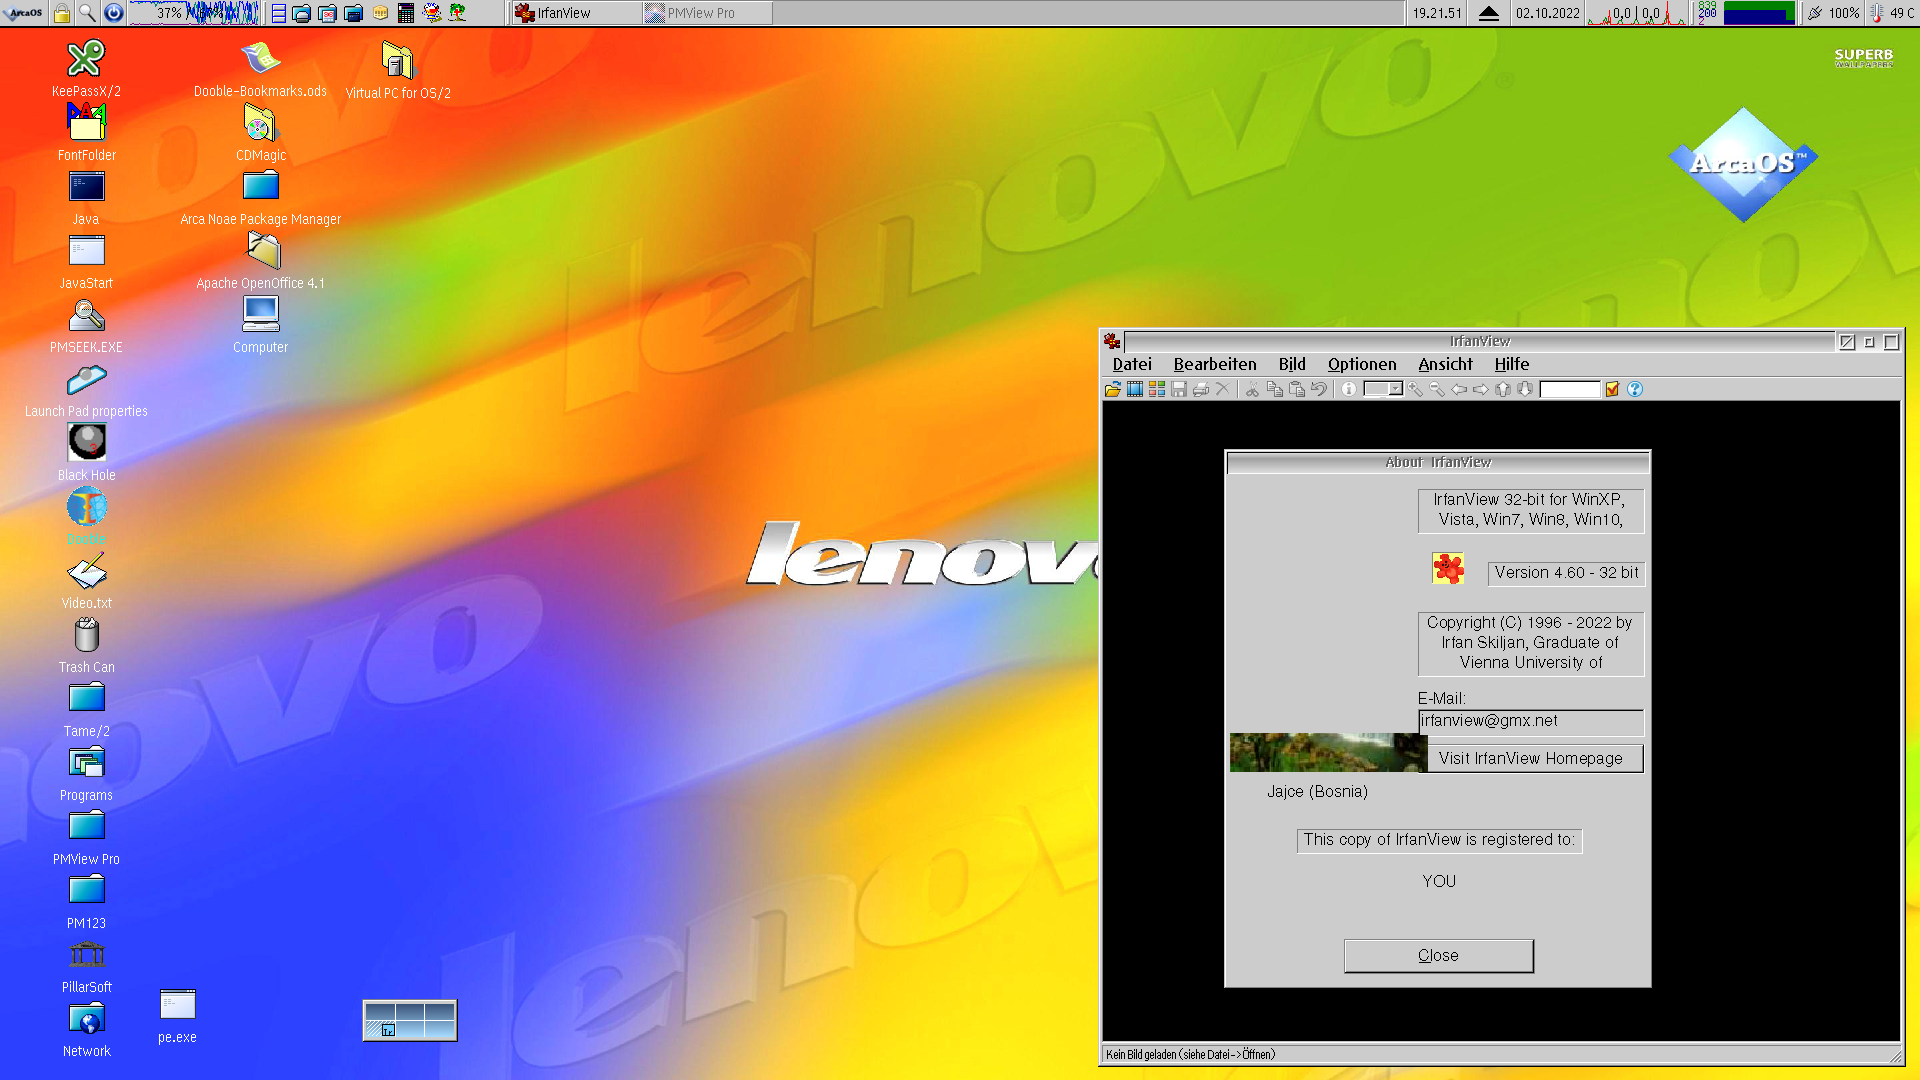The height and width of the screenshot is (1080, 1920).
Task: Click the virtual desktop pager widget
Action: pos(410,1020)
